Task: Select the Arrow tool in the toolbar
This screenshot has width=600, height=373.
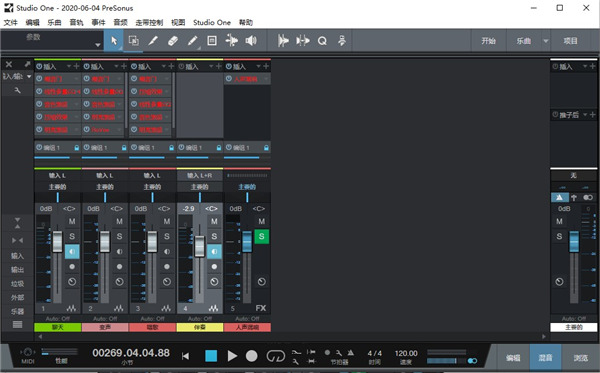Action: click(114, 41)
